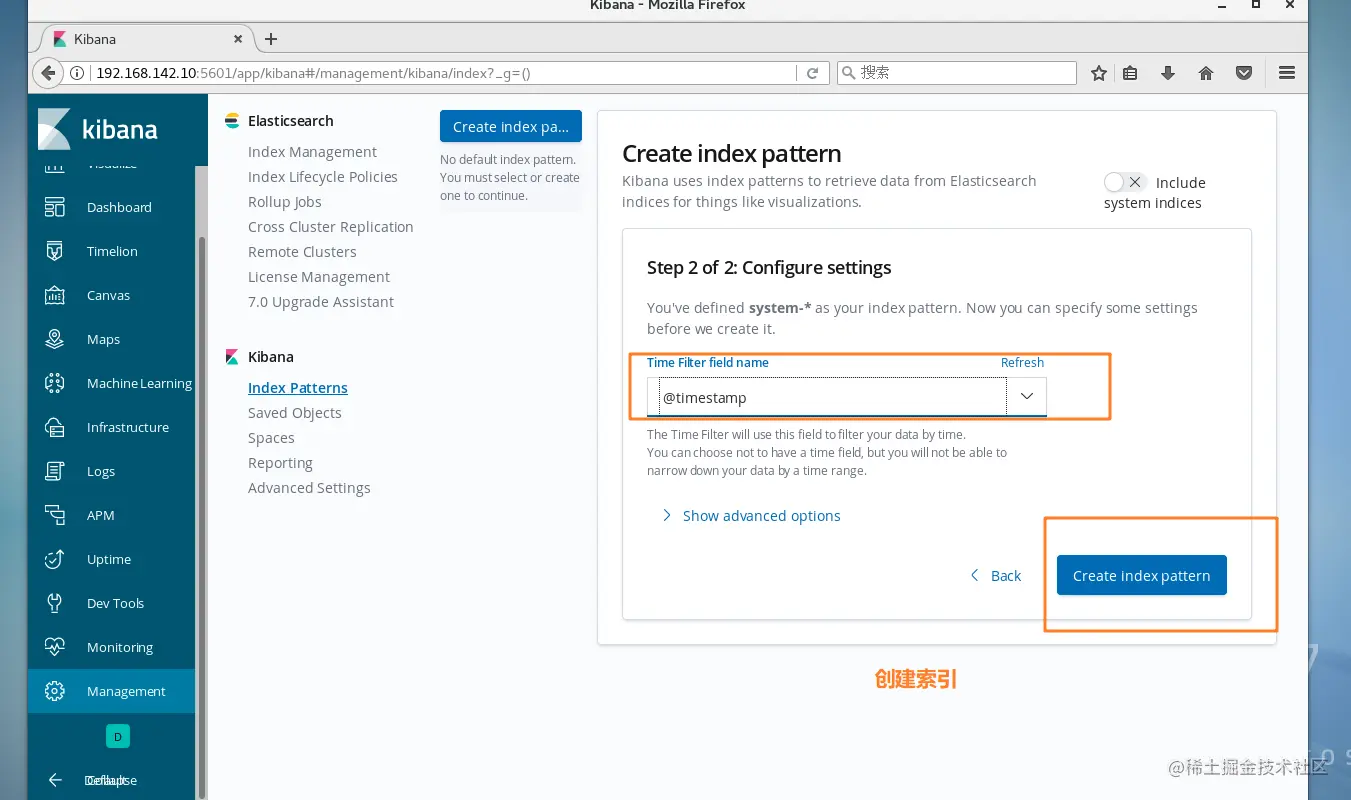The height and width of the screenshot is (800, 1351).
Task: Open the Canvas app
Action: click(x=107, y=295)
